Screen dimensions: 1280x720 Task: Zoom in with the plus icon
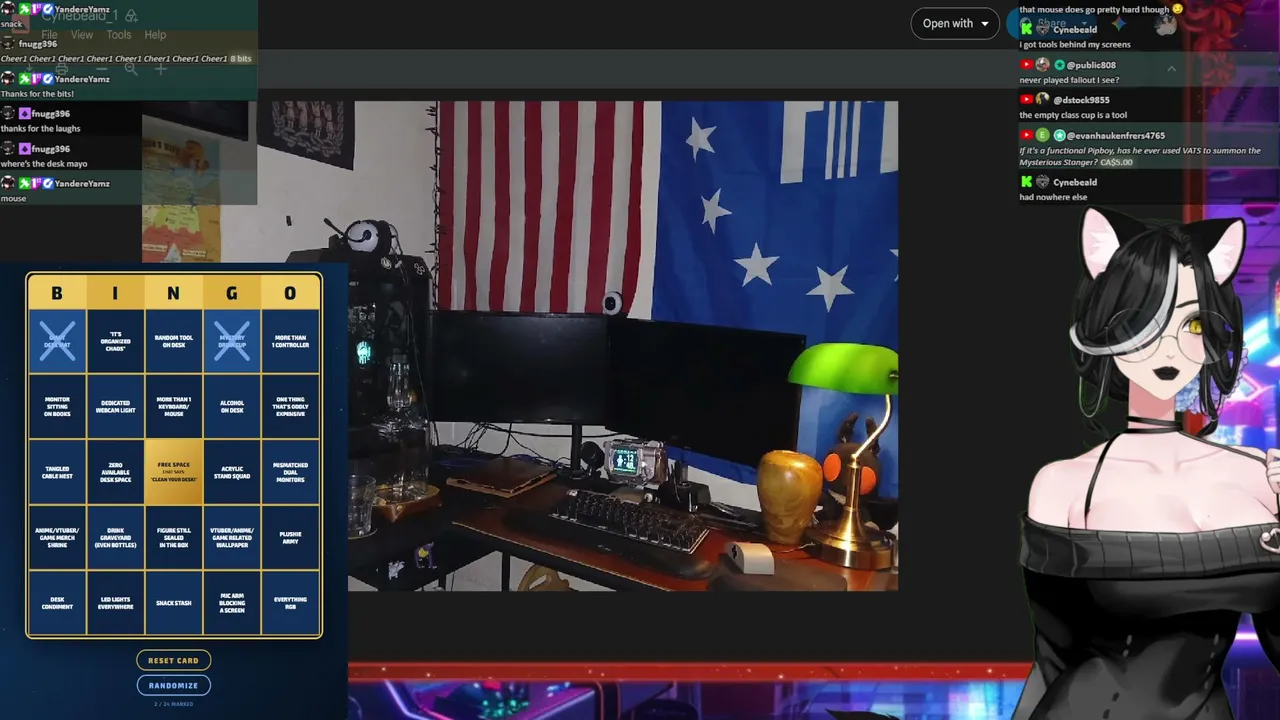coord(160,69)
